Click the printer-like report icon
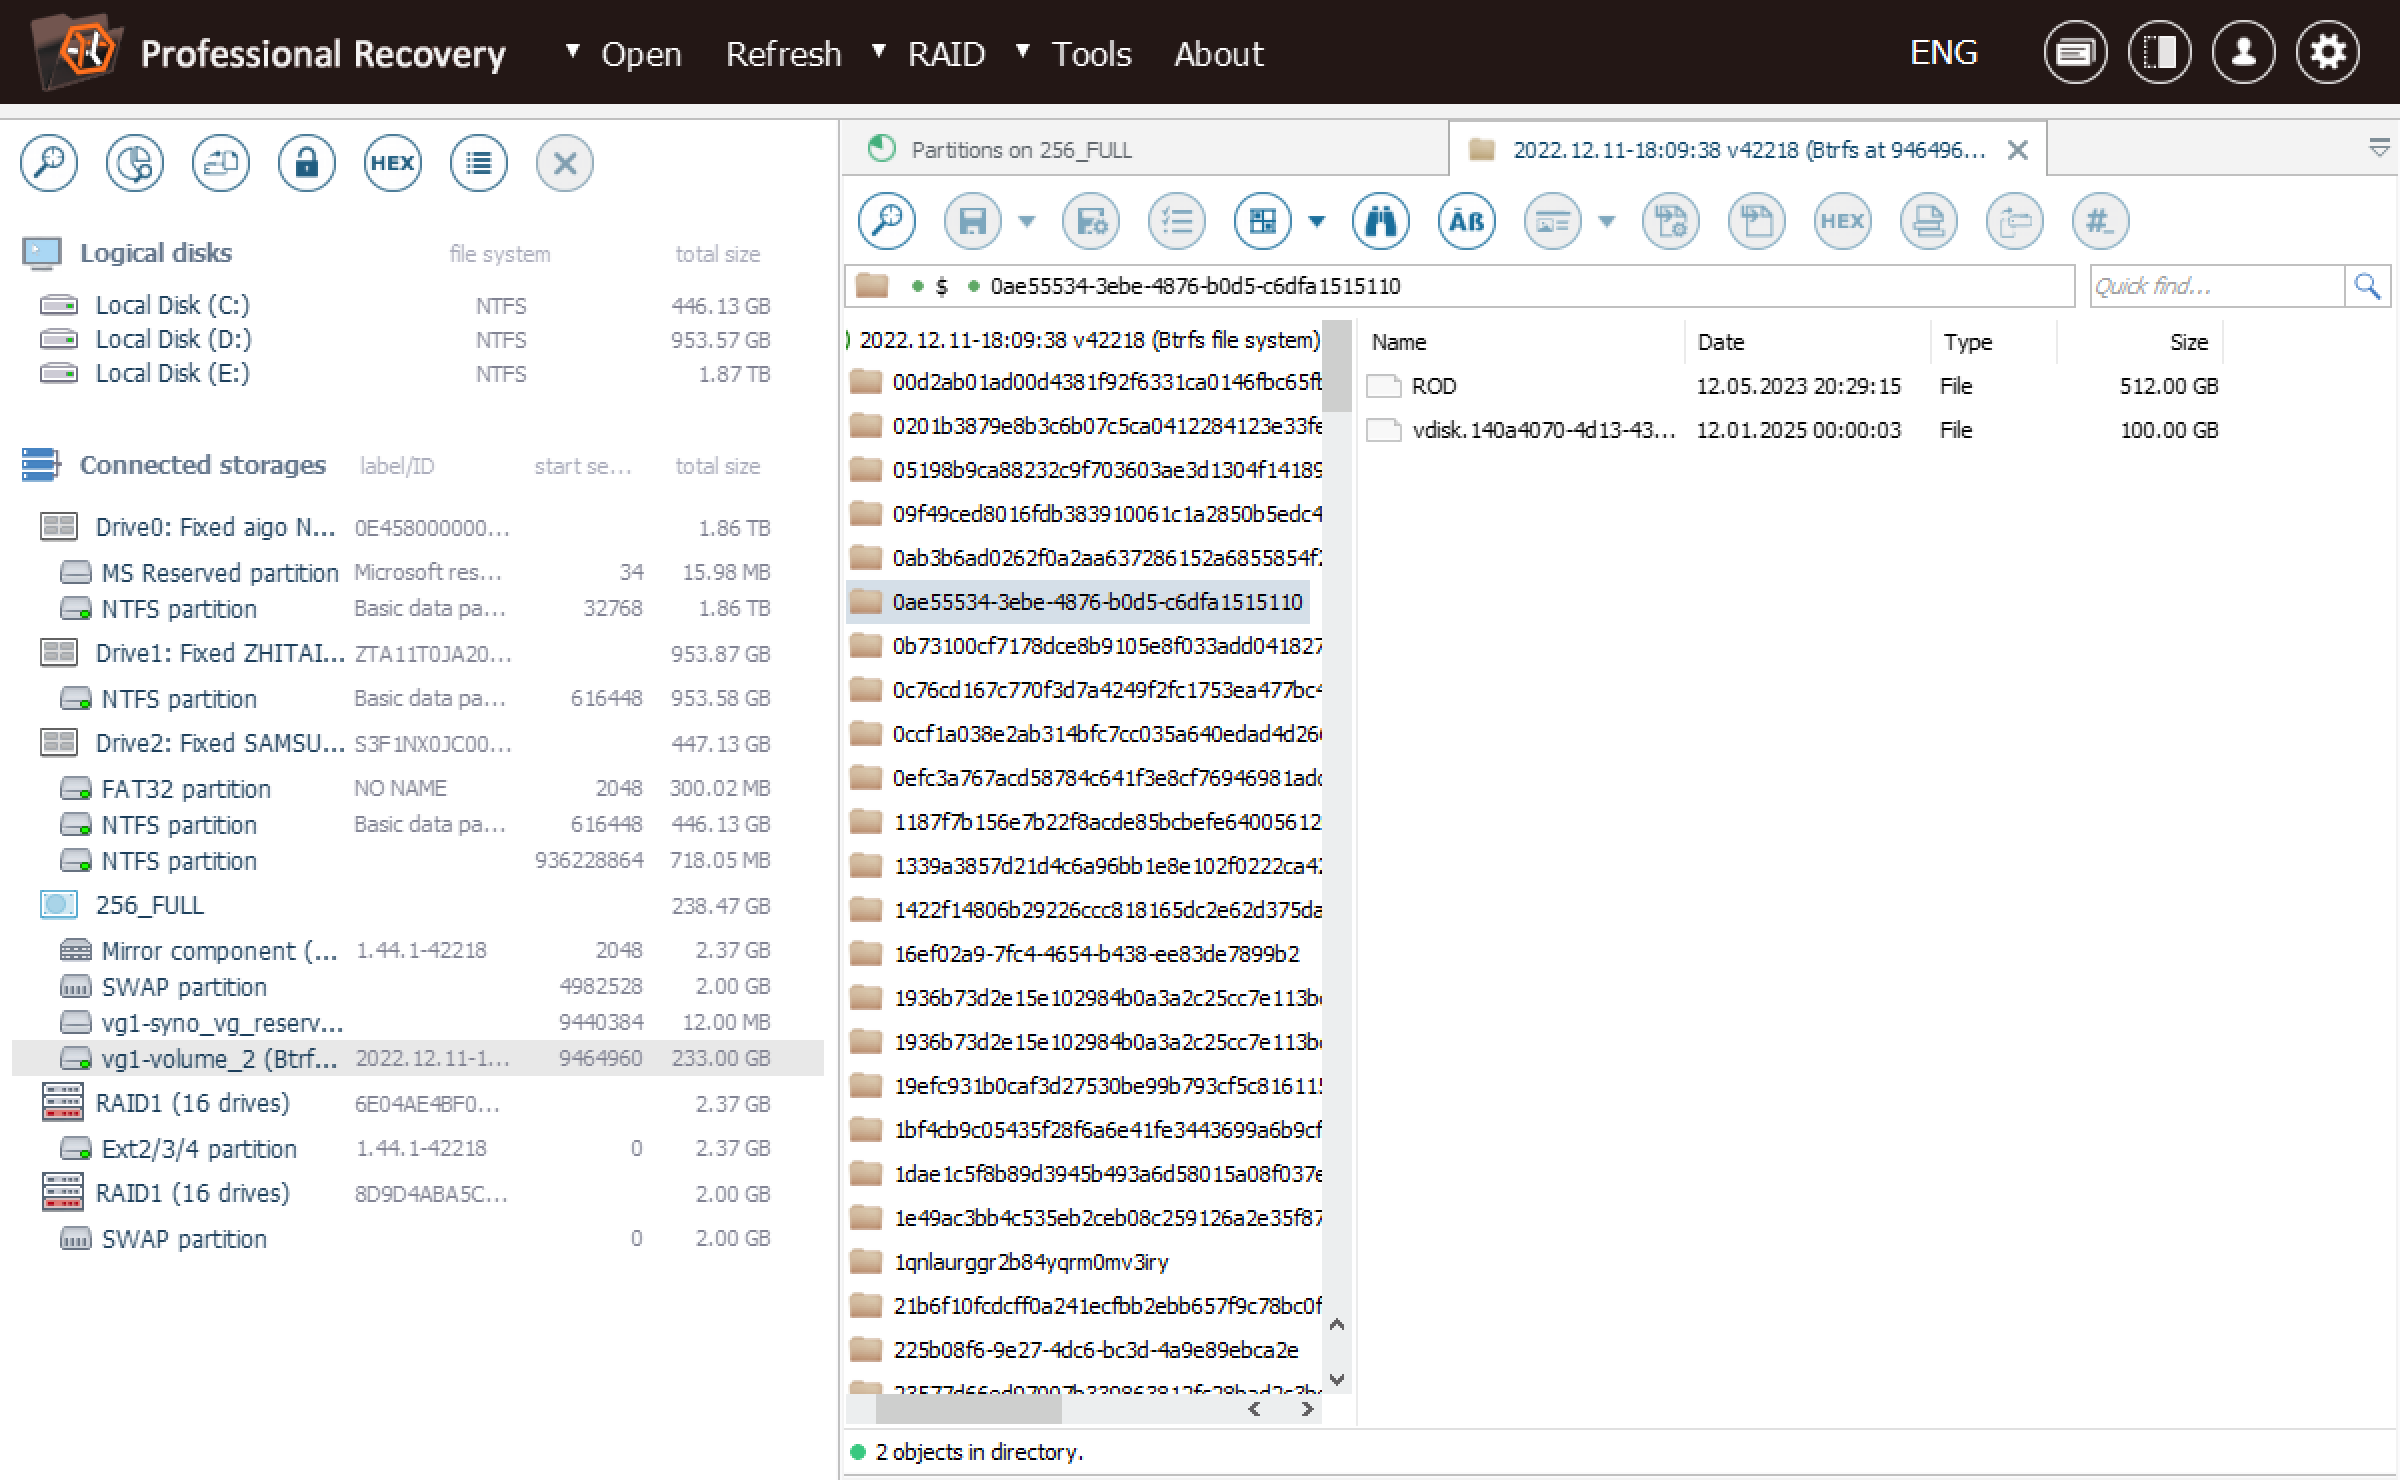This screenshot has height=1480, width=2400. (1929, 221)
